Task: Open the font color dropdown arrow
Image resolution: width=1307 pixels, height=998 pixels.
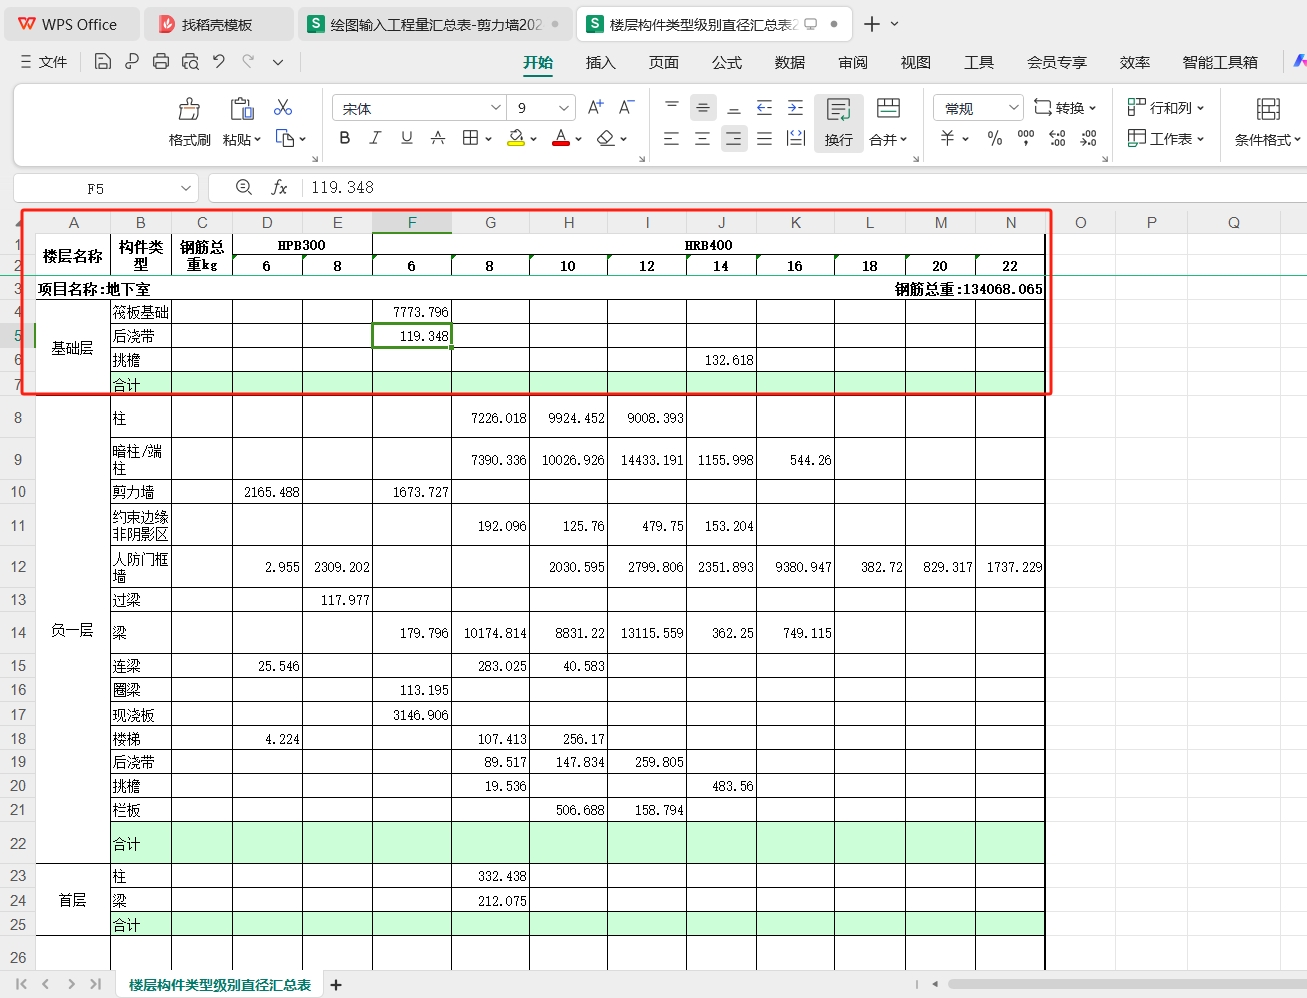Action: click(x=579, y=139)
